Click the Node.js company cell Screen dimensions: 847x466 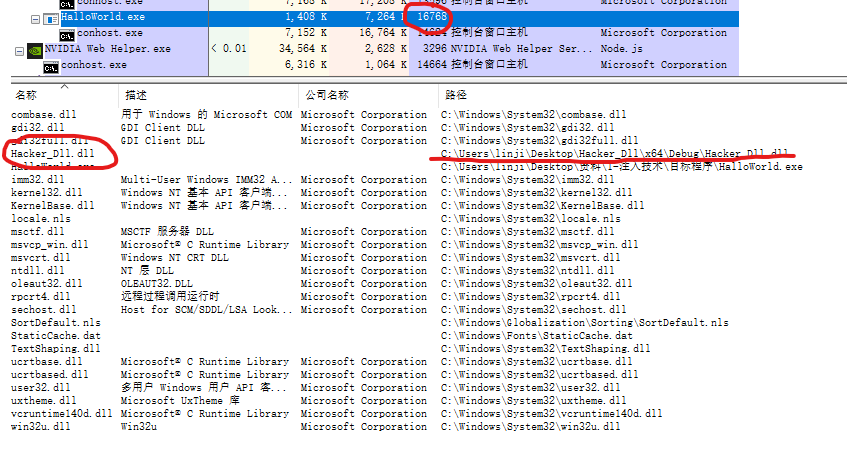(621, 49)
